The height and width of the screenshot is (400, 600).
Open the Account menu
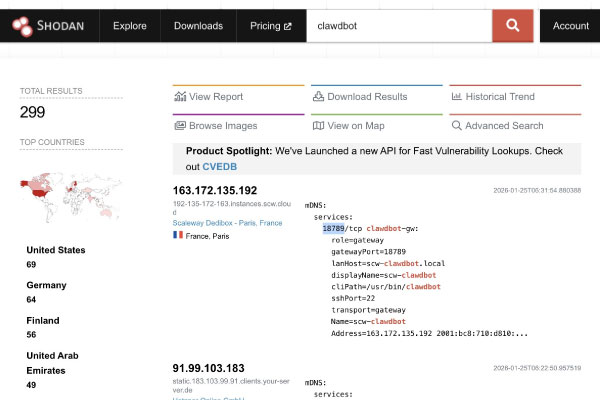coord(570,26)
